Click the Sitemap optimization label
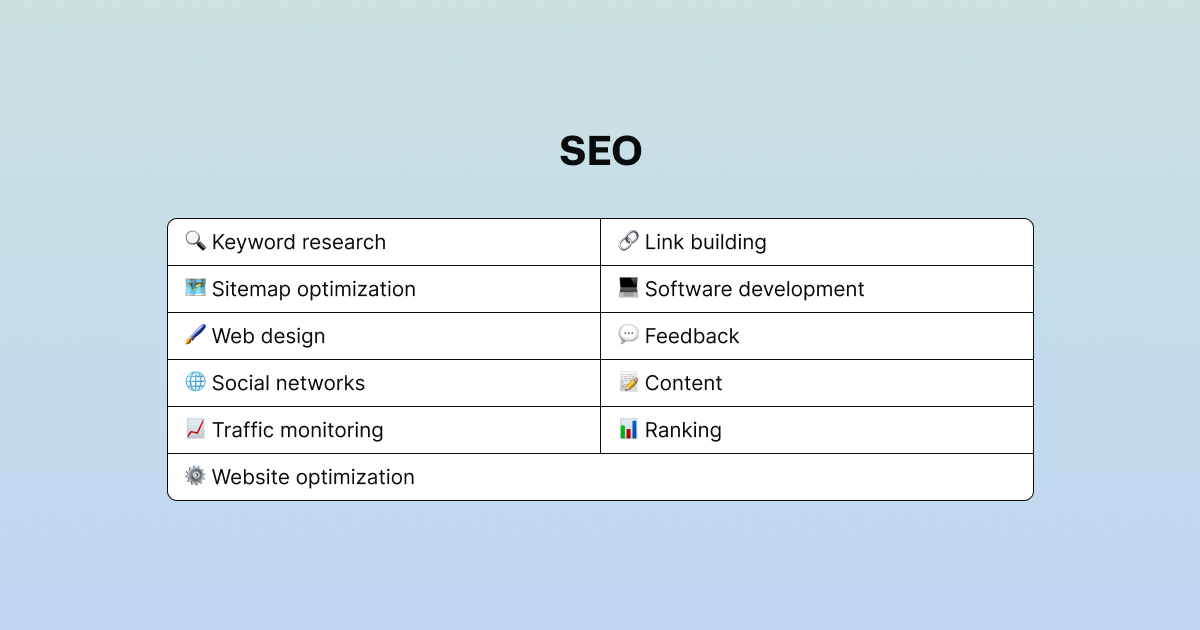Viewport: 1200px width, 630px height. (313, 289)
